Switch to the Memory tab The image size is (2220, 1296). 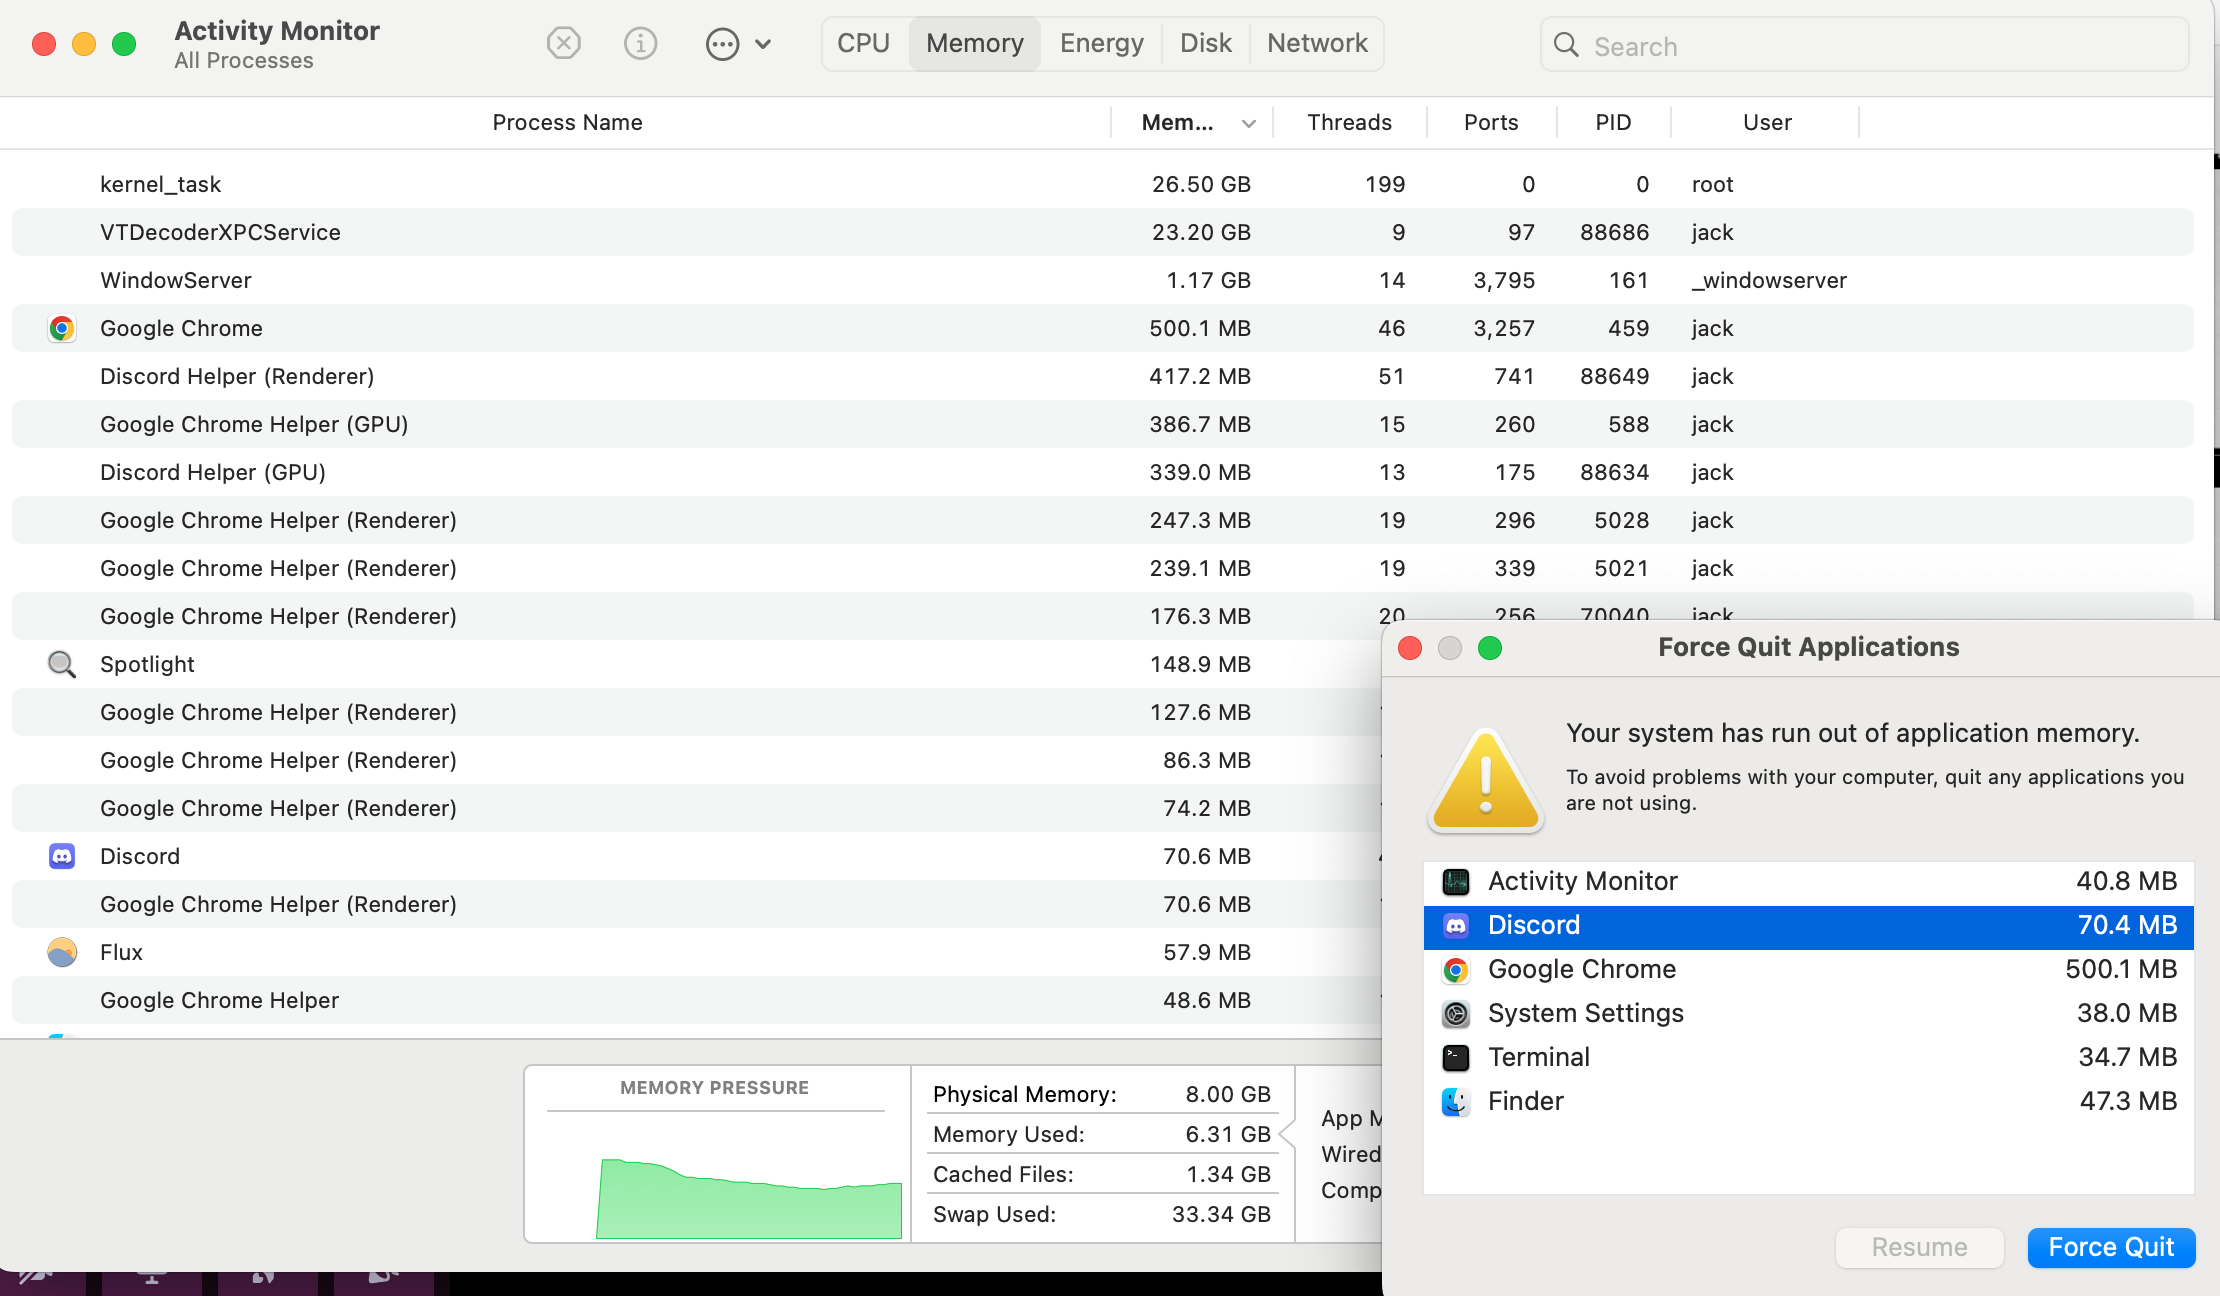coord(975,43)
